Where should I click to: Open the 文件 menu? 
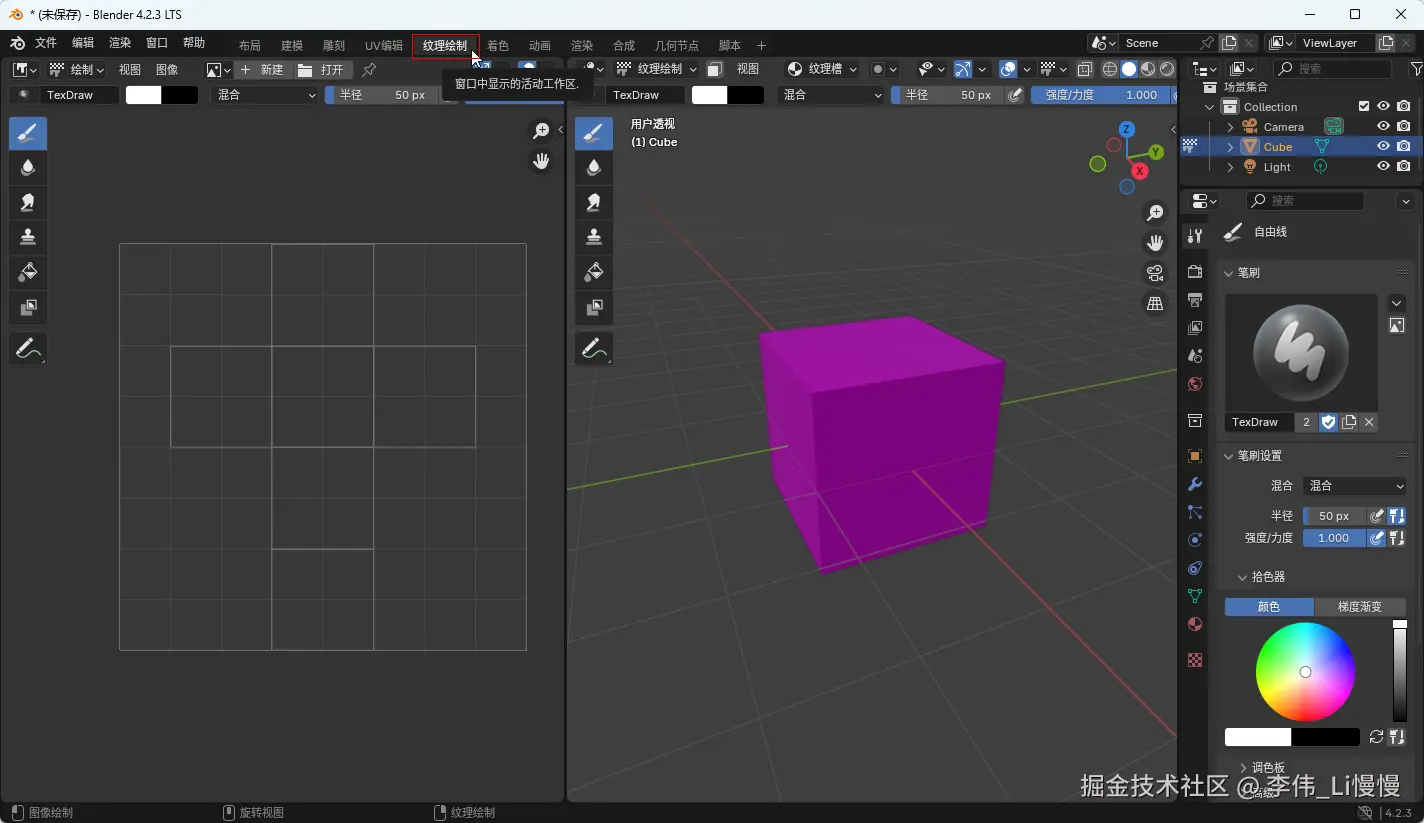[x=46, y=43]
